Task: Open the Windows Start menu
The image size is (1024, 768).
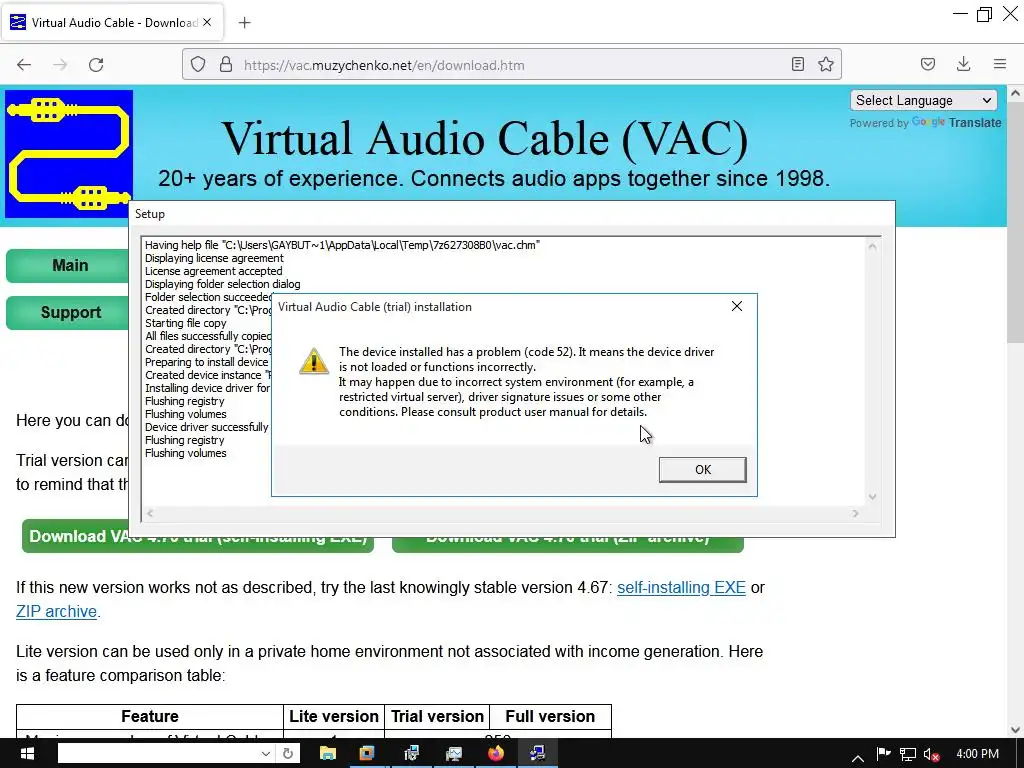Action: (27, 754)
